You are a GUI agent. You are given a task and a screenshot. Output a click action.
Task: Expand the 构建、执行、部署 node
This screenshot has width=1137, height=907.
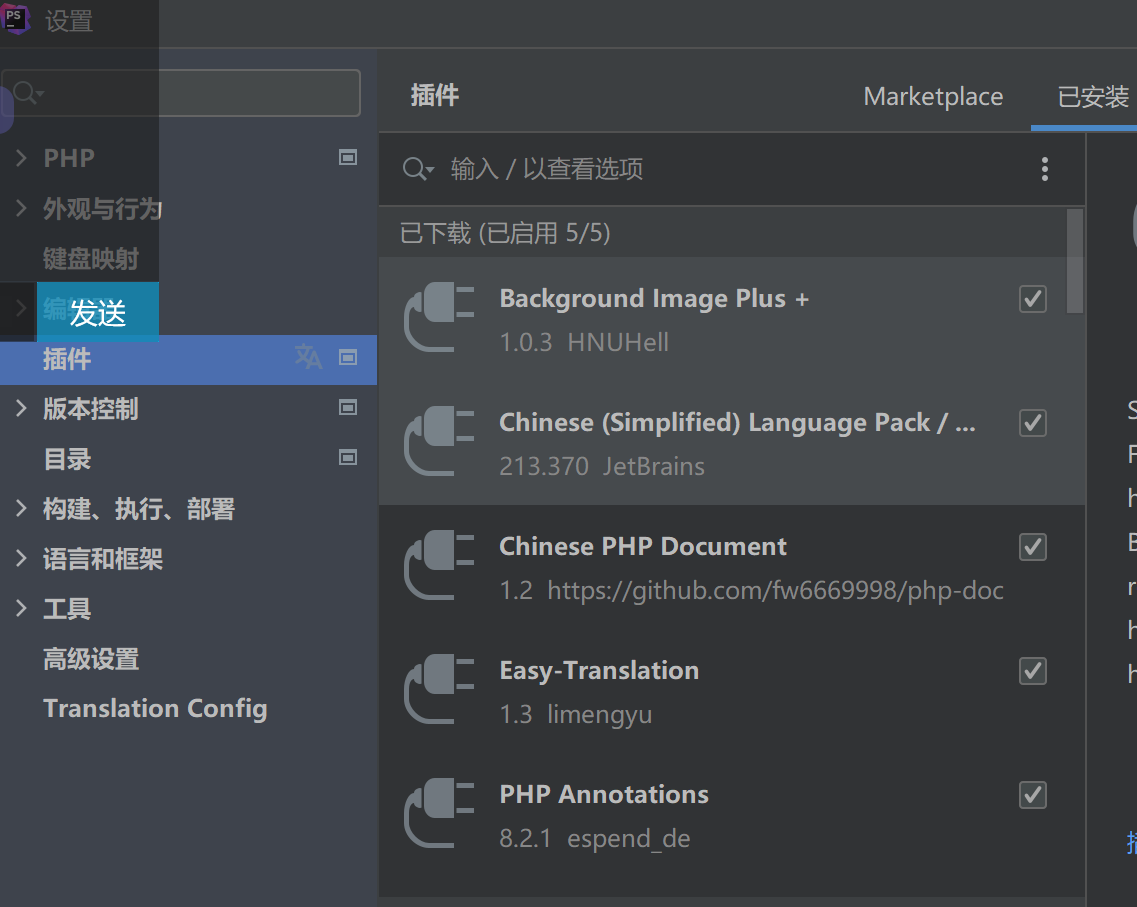click(21, 508)
